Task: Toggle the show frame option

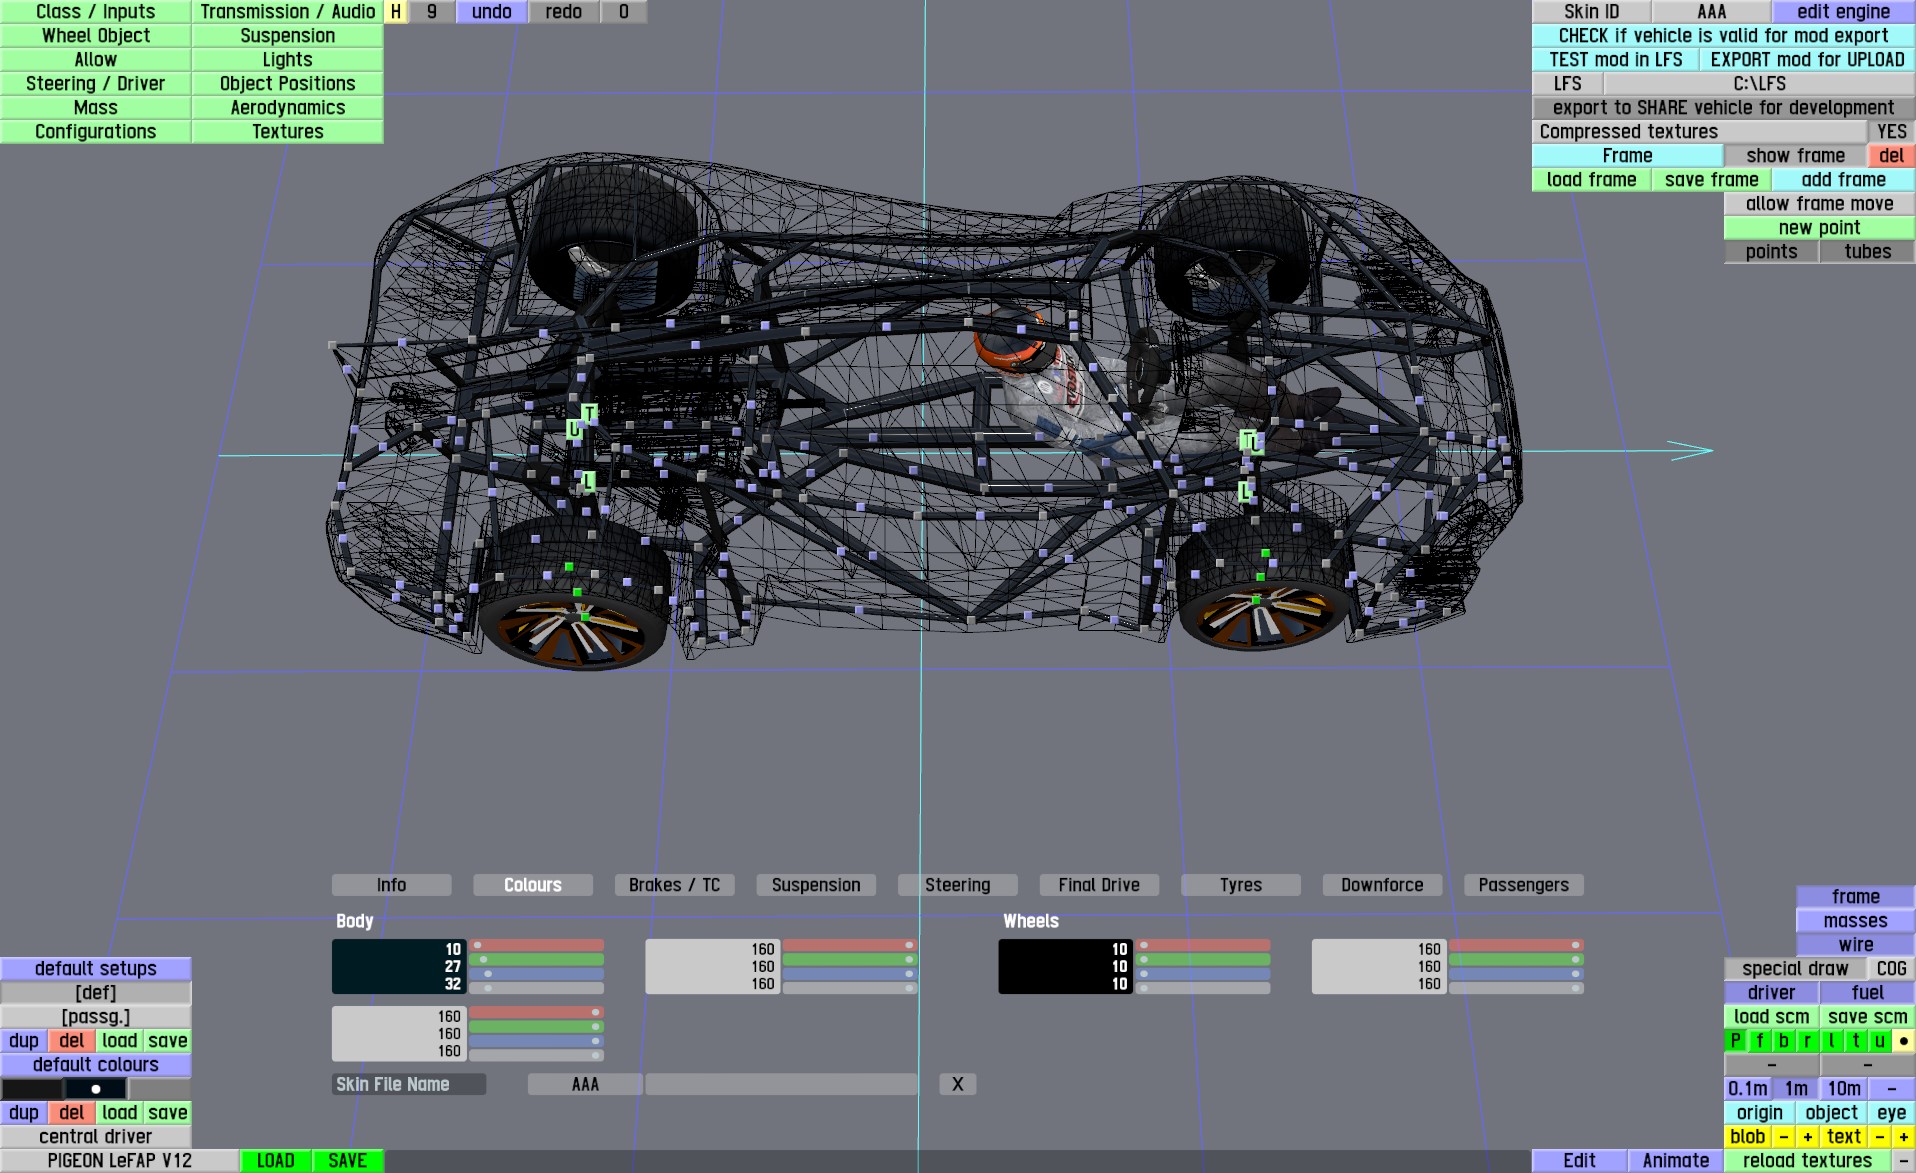Action: (1794, 156)
